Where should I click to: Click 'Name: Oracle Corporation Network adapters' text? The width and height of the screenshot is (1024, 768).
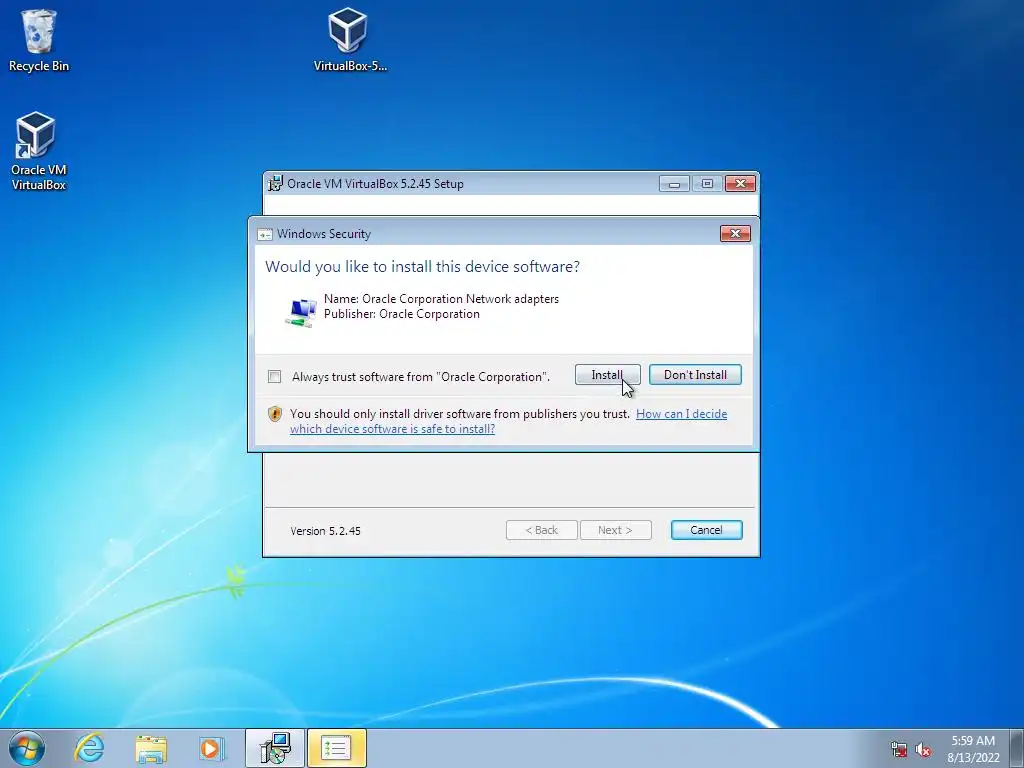click(x=441, y=299)
